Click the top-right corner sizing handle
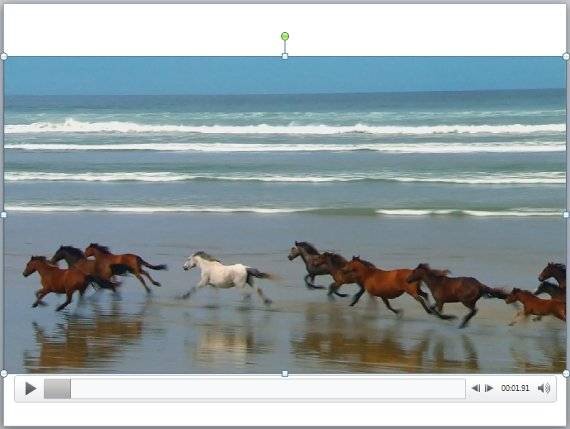 (566, 56)
